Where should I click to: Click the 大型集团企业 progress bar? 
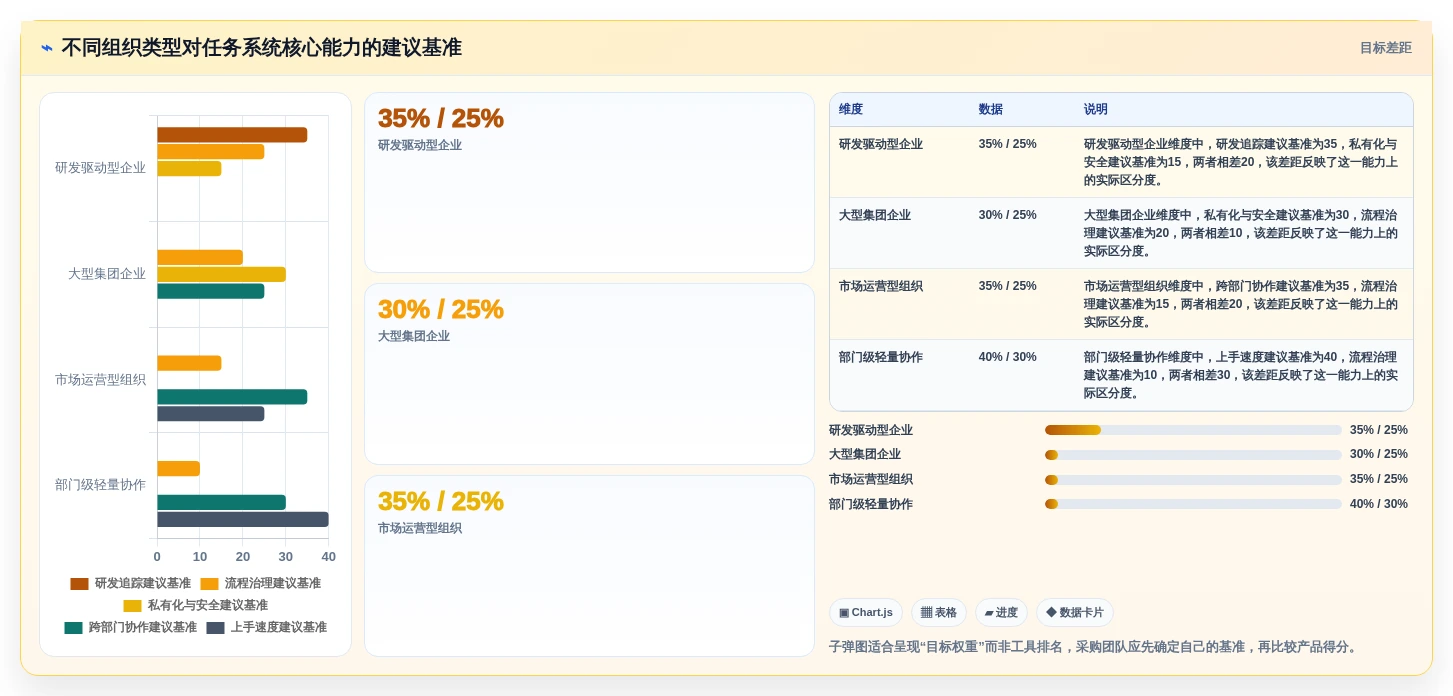coord(1193,455)
